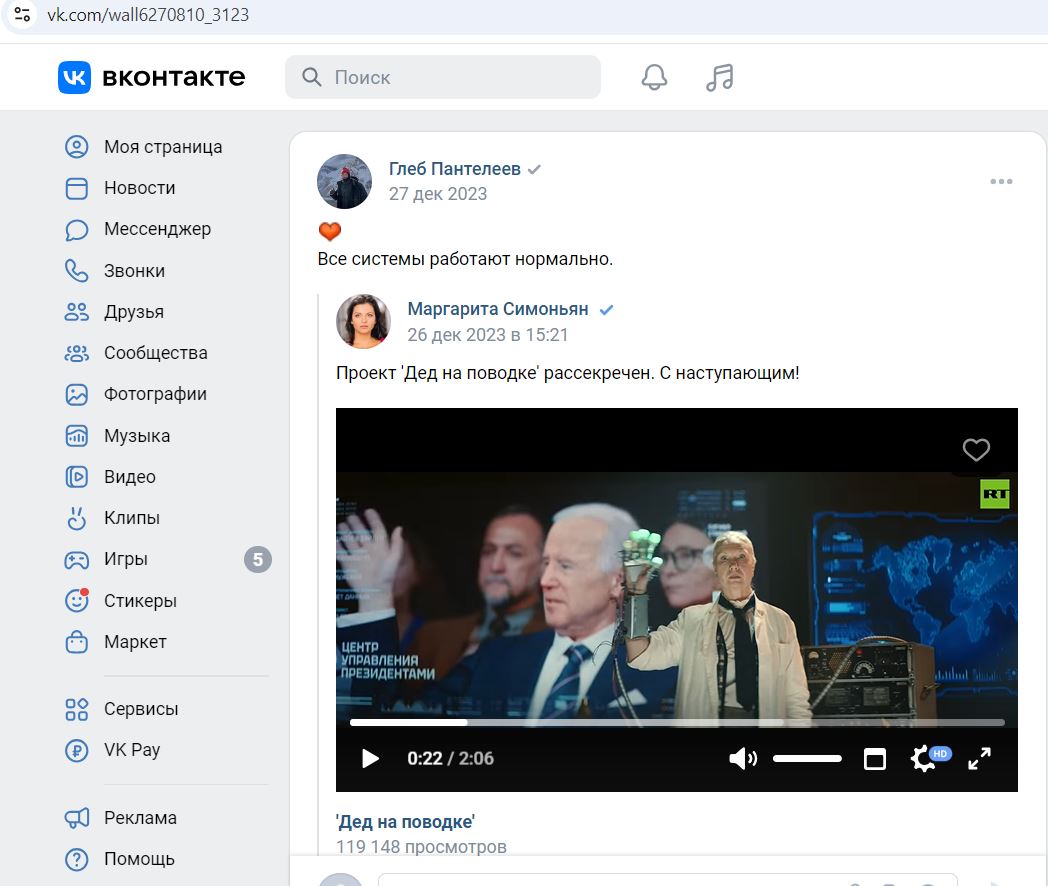Viewport: 1048px width, 886px height.
Task: Click verified checkmark beside Маргарита Симоньян
Action: 606,309
